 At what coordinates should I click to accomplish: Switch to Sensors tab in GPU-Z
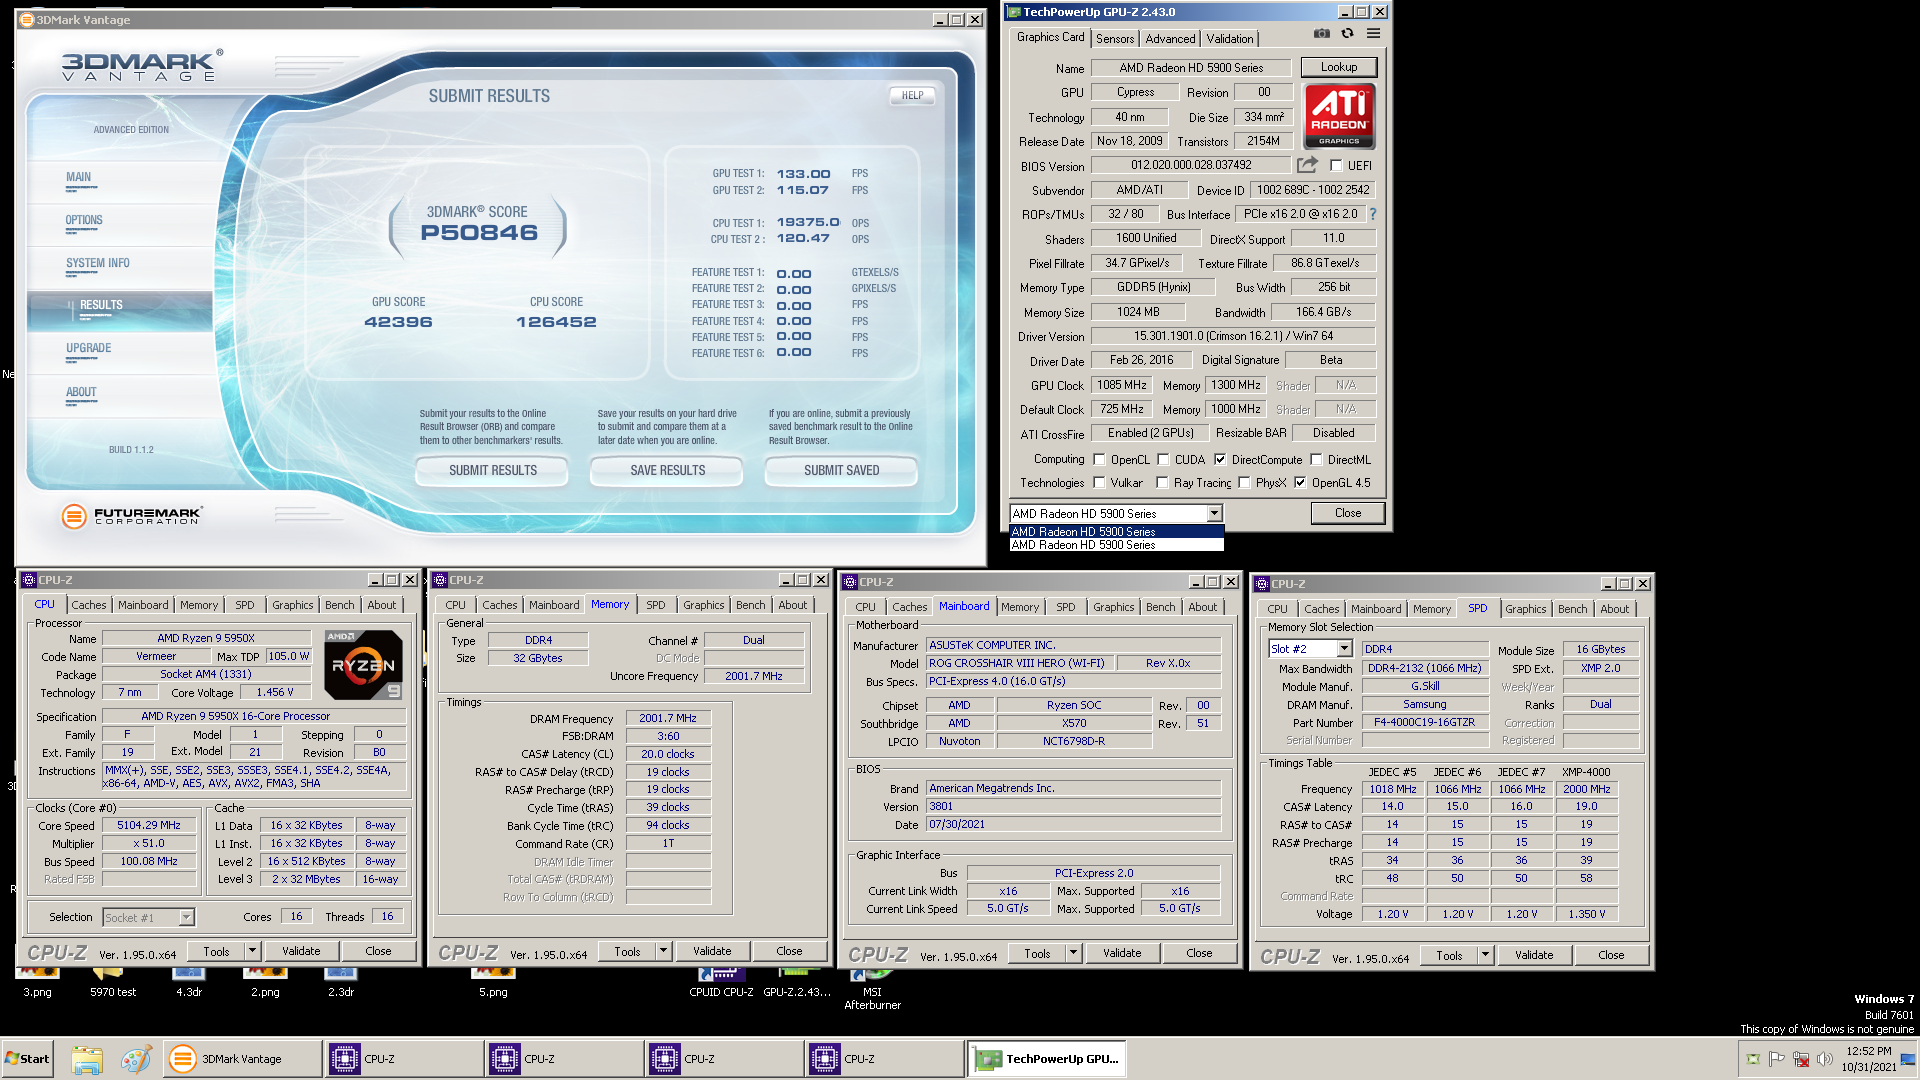pyautogui.click(x=1115, y=39)
